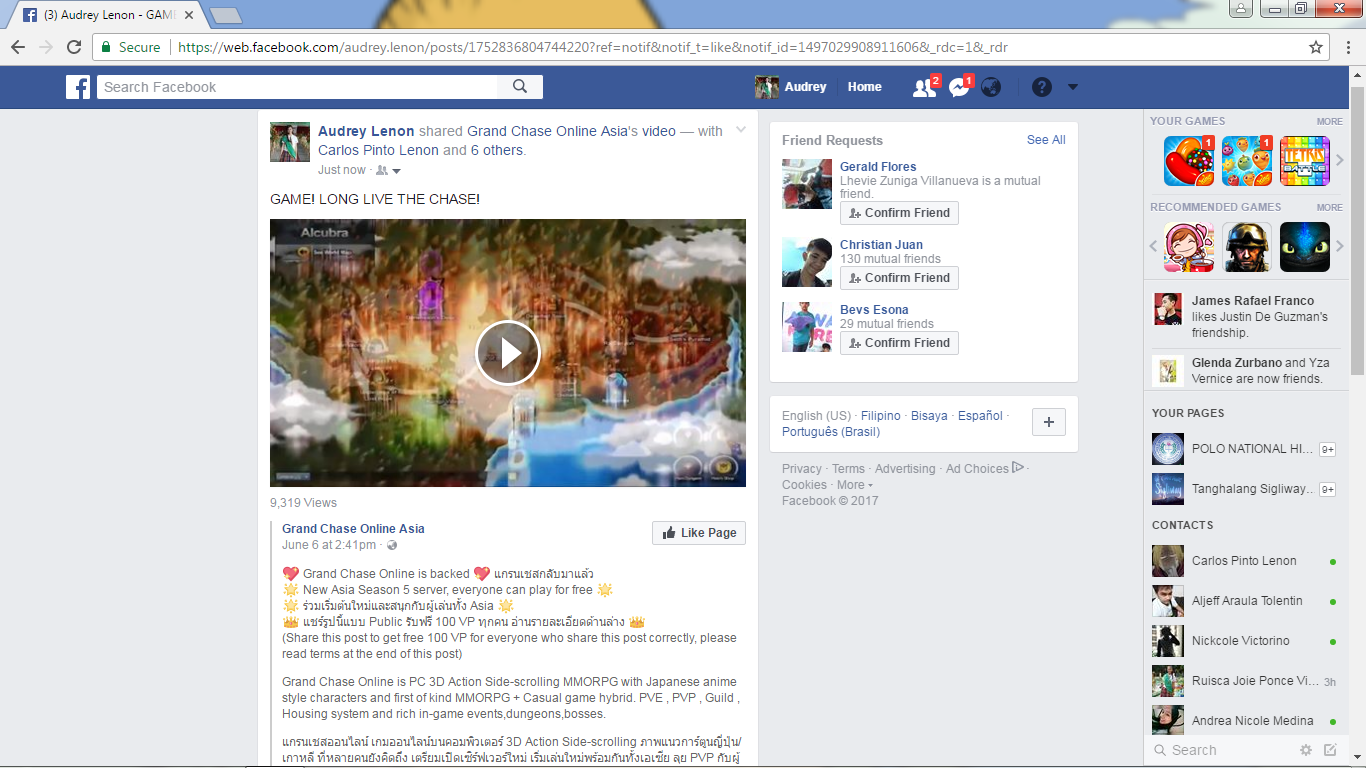Open Candy Crush Saga game icon

click(1189, 161)
